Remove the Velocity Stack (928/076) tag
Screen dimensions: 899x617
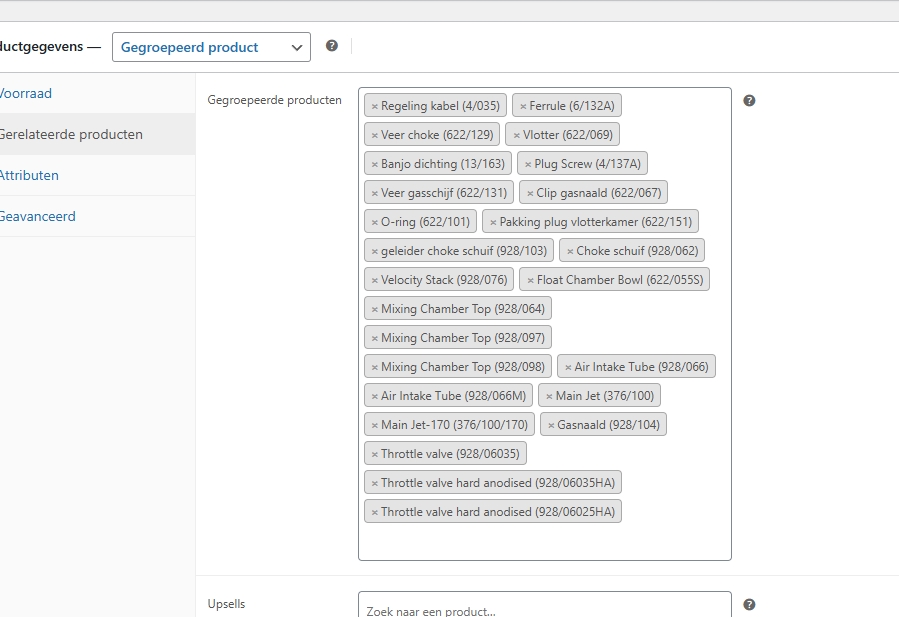coord(375,280)
